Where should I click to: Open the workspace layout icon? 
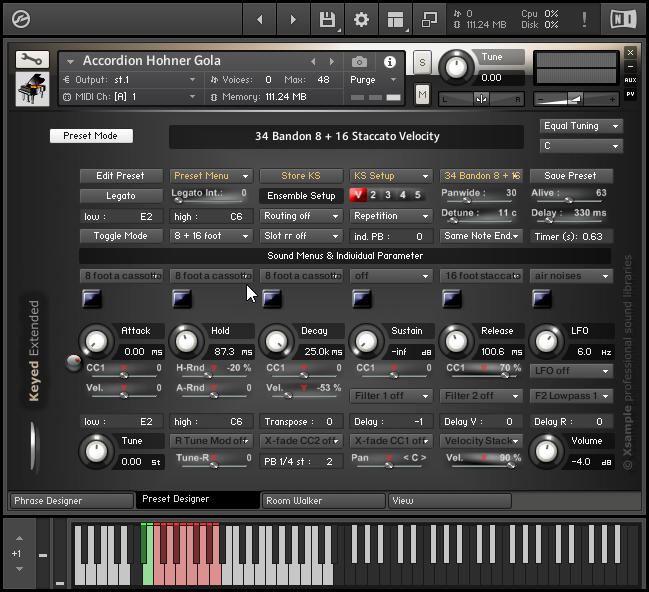[x=395, y=19]
